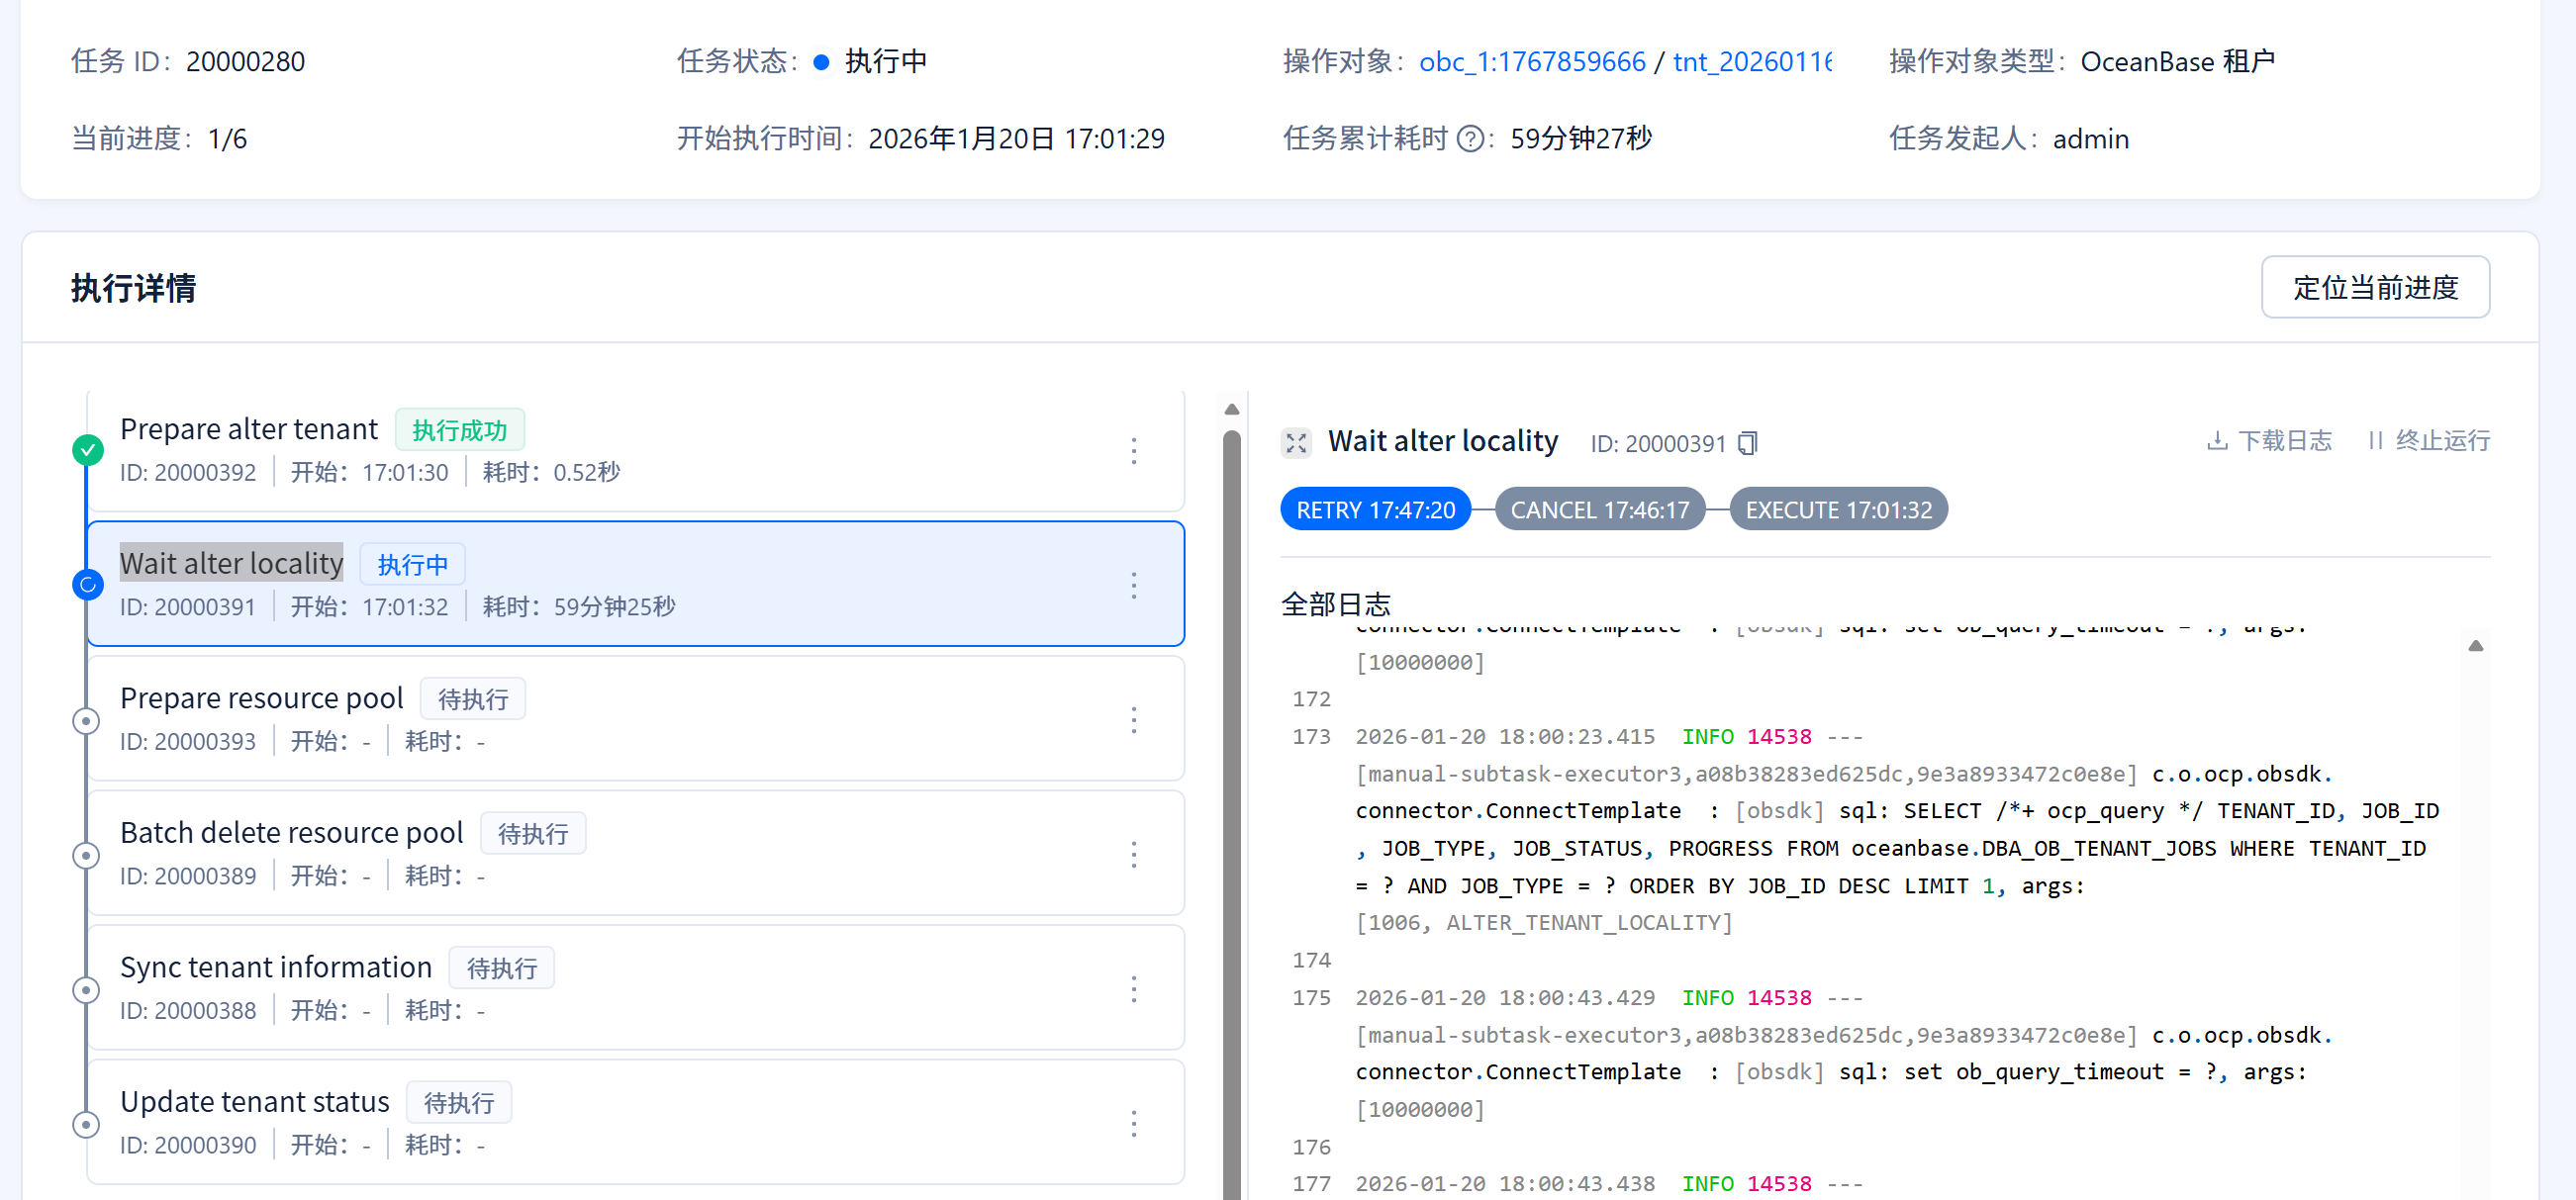Click the green success icon of Prepare alter tenant
Image resolution: width=2576 pixels, height=1200 pixels.
pos(88,450)
